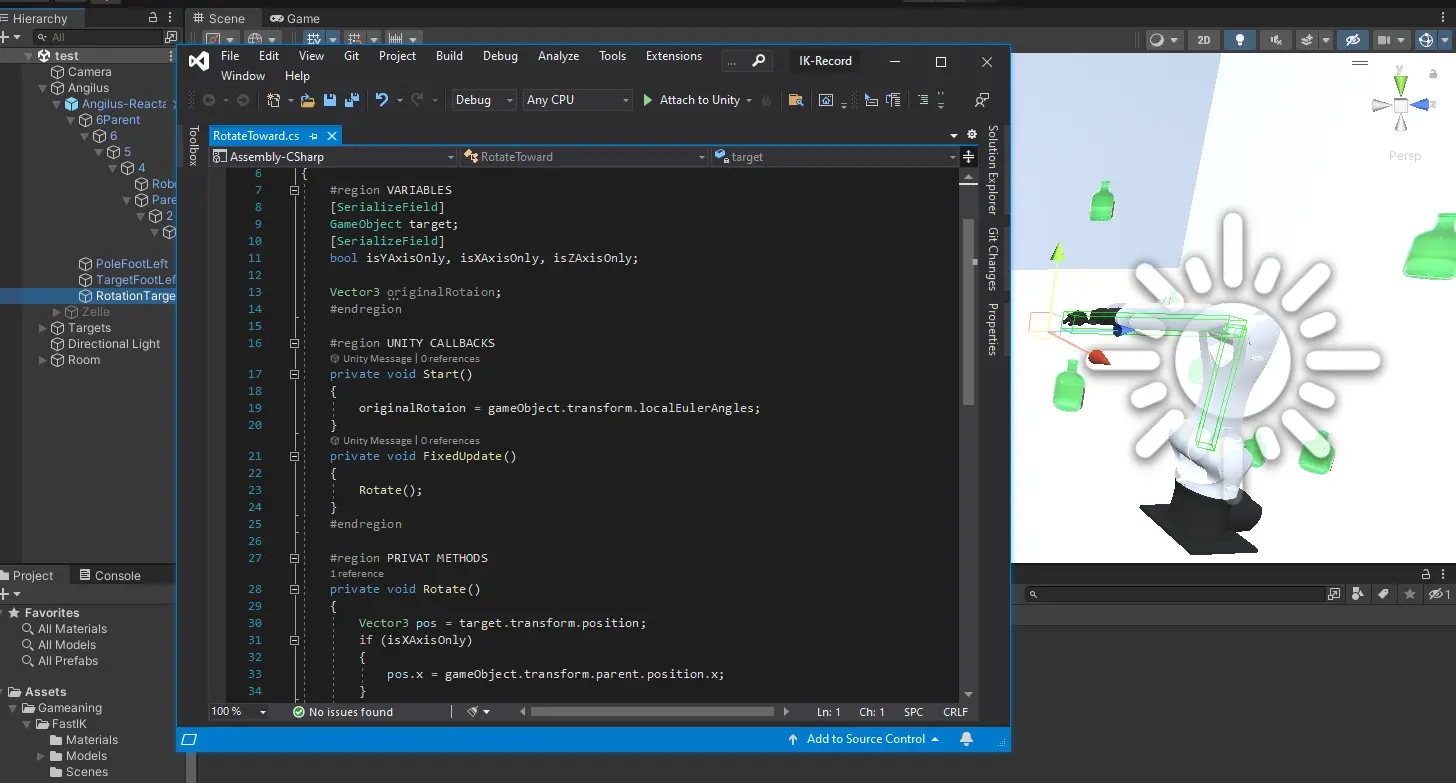This screenshot has height=783, width=1456.
Task: Toggle 2D view in Scene toolbar
Action: click(x=1204, y=40)
